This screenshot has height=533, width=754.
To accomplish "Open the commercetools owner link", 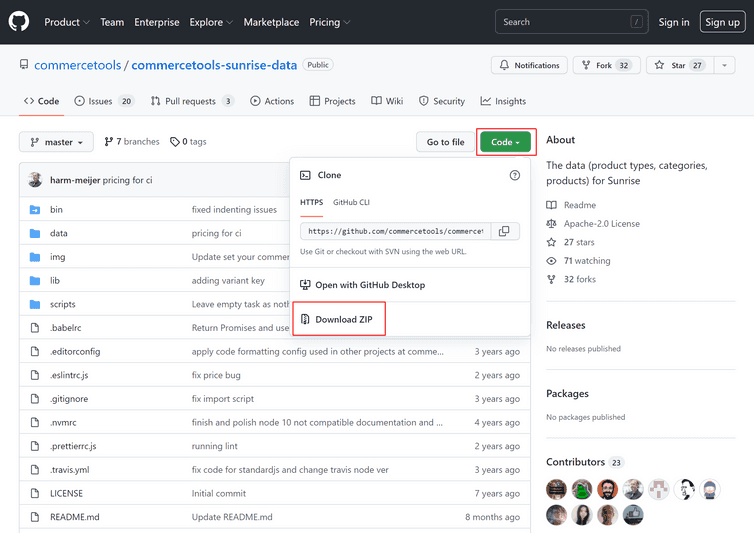I will point(77,65).
